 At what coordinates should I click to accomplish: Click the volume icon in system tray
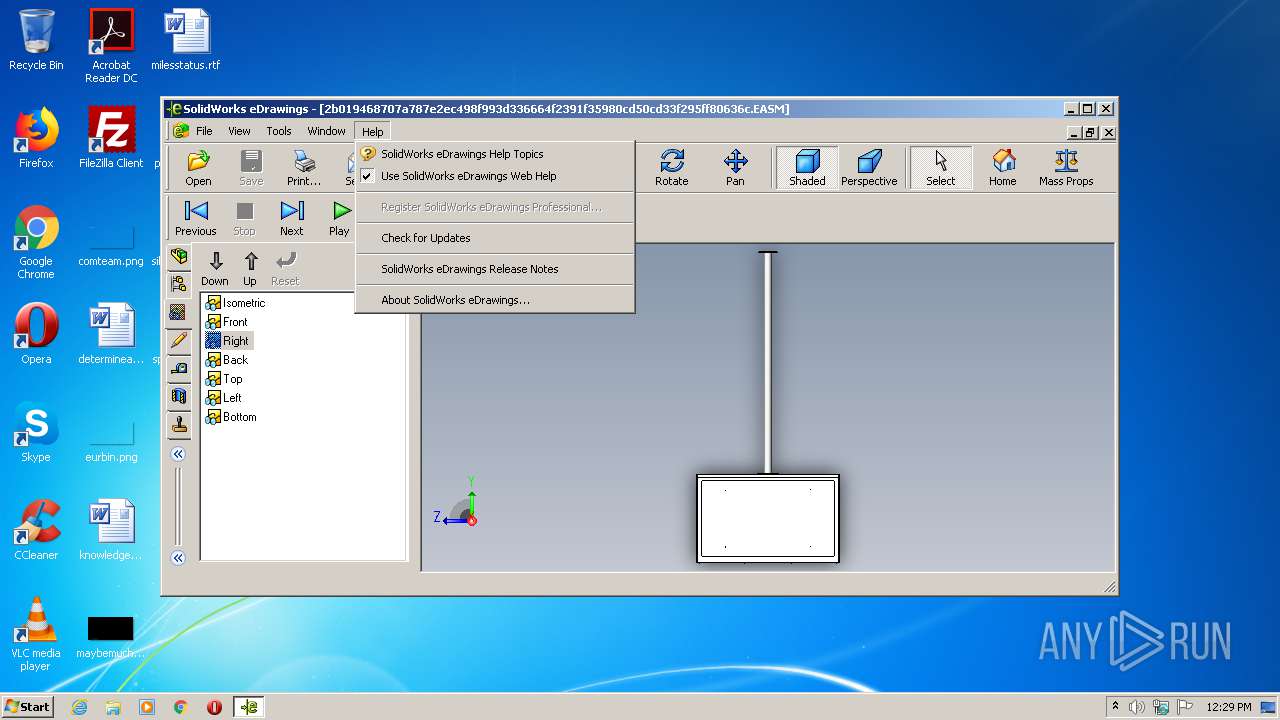click(1137, 707)
